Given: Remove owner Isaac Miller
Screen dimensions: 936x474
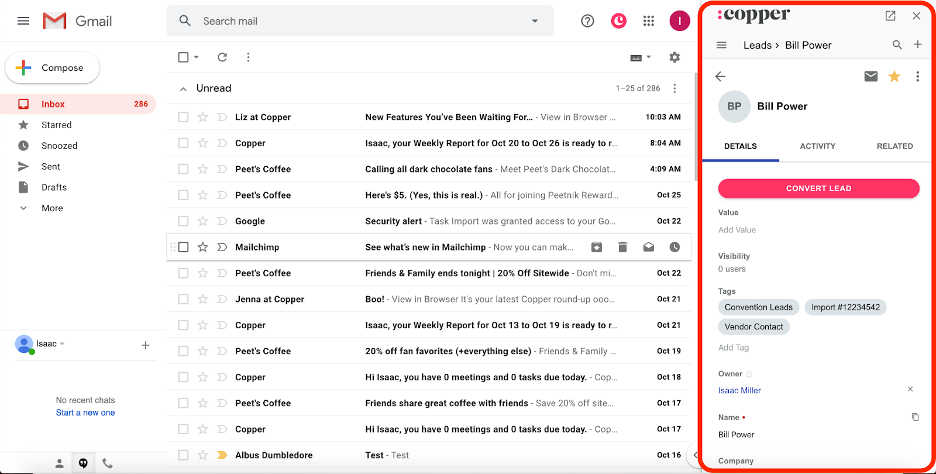Looking at the screenshot, I should [910, 389].
